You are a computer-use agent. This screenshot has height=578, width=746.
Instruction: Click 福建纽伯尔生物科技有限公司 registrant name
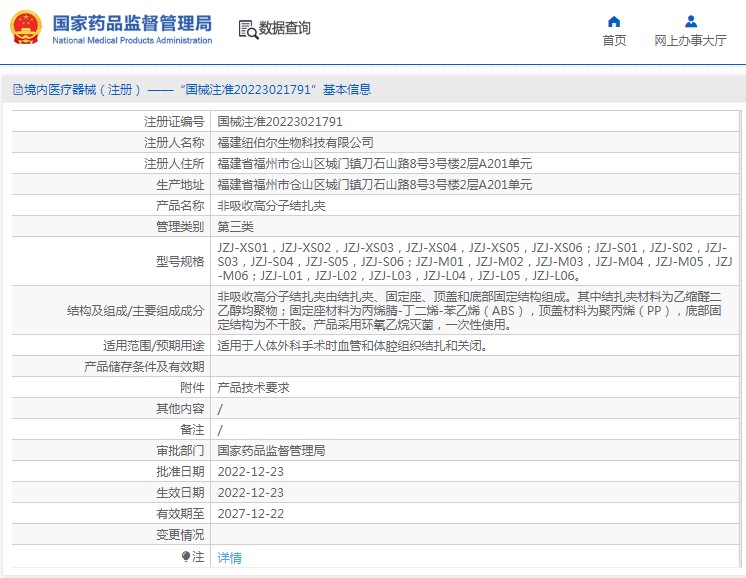coord(295,143)
